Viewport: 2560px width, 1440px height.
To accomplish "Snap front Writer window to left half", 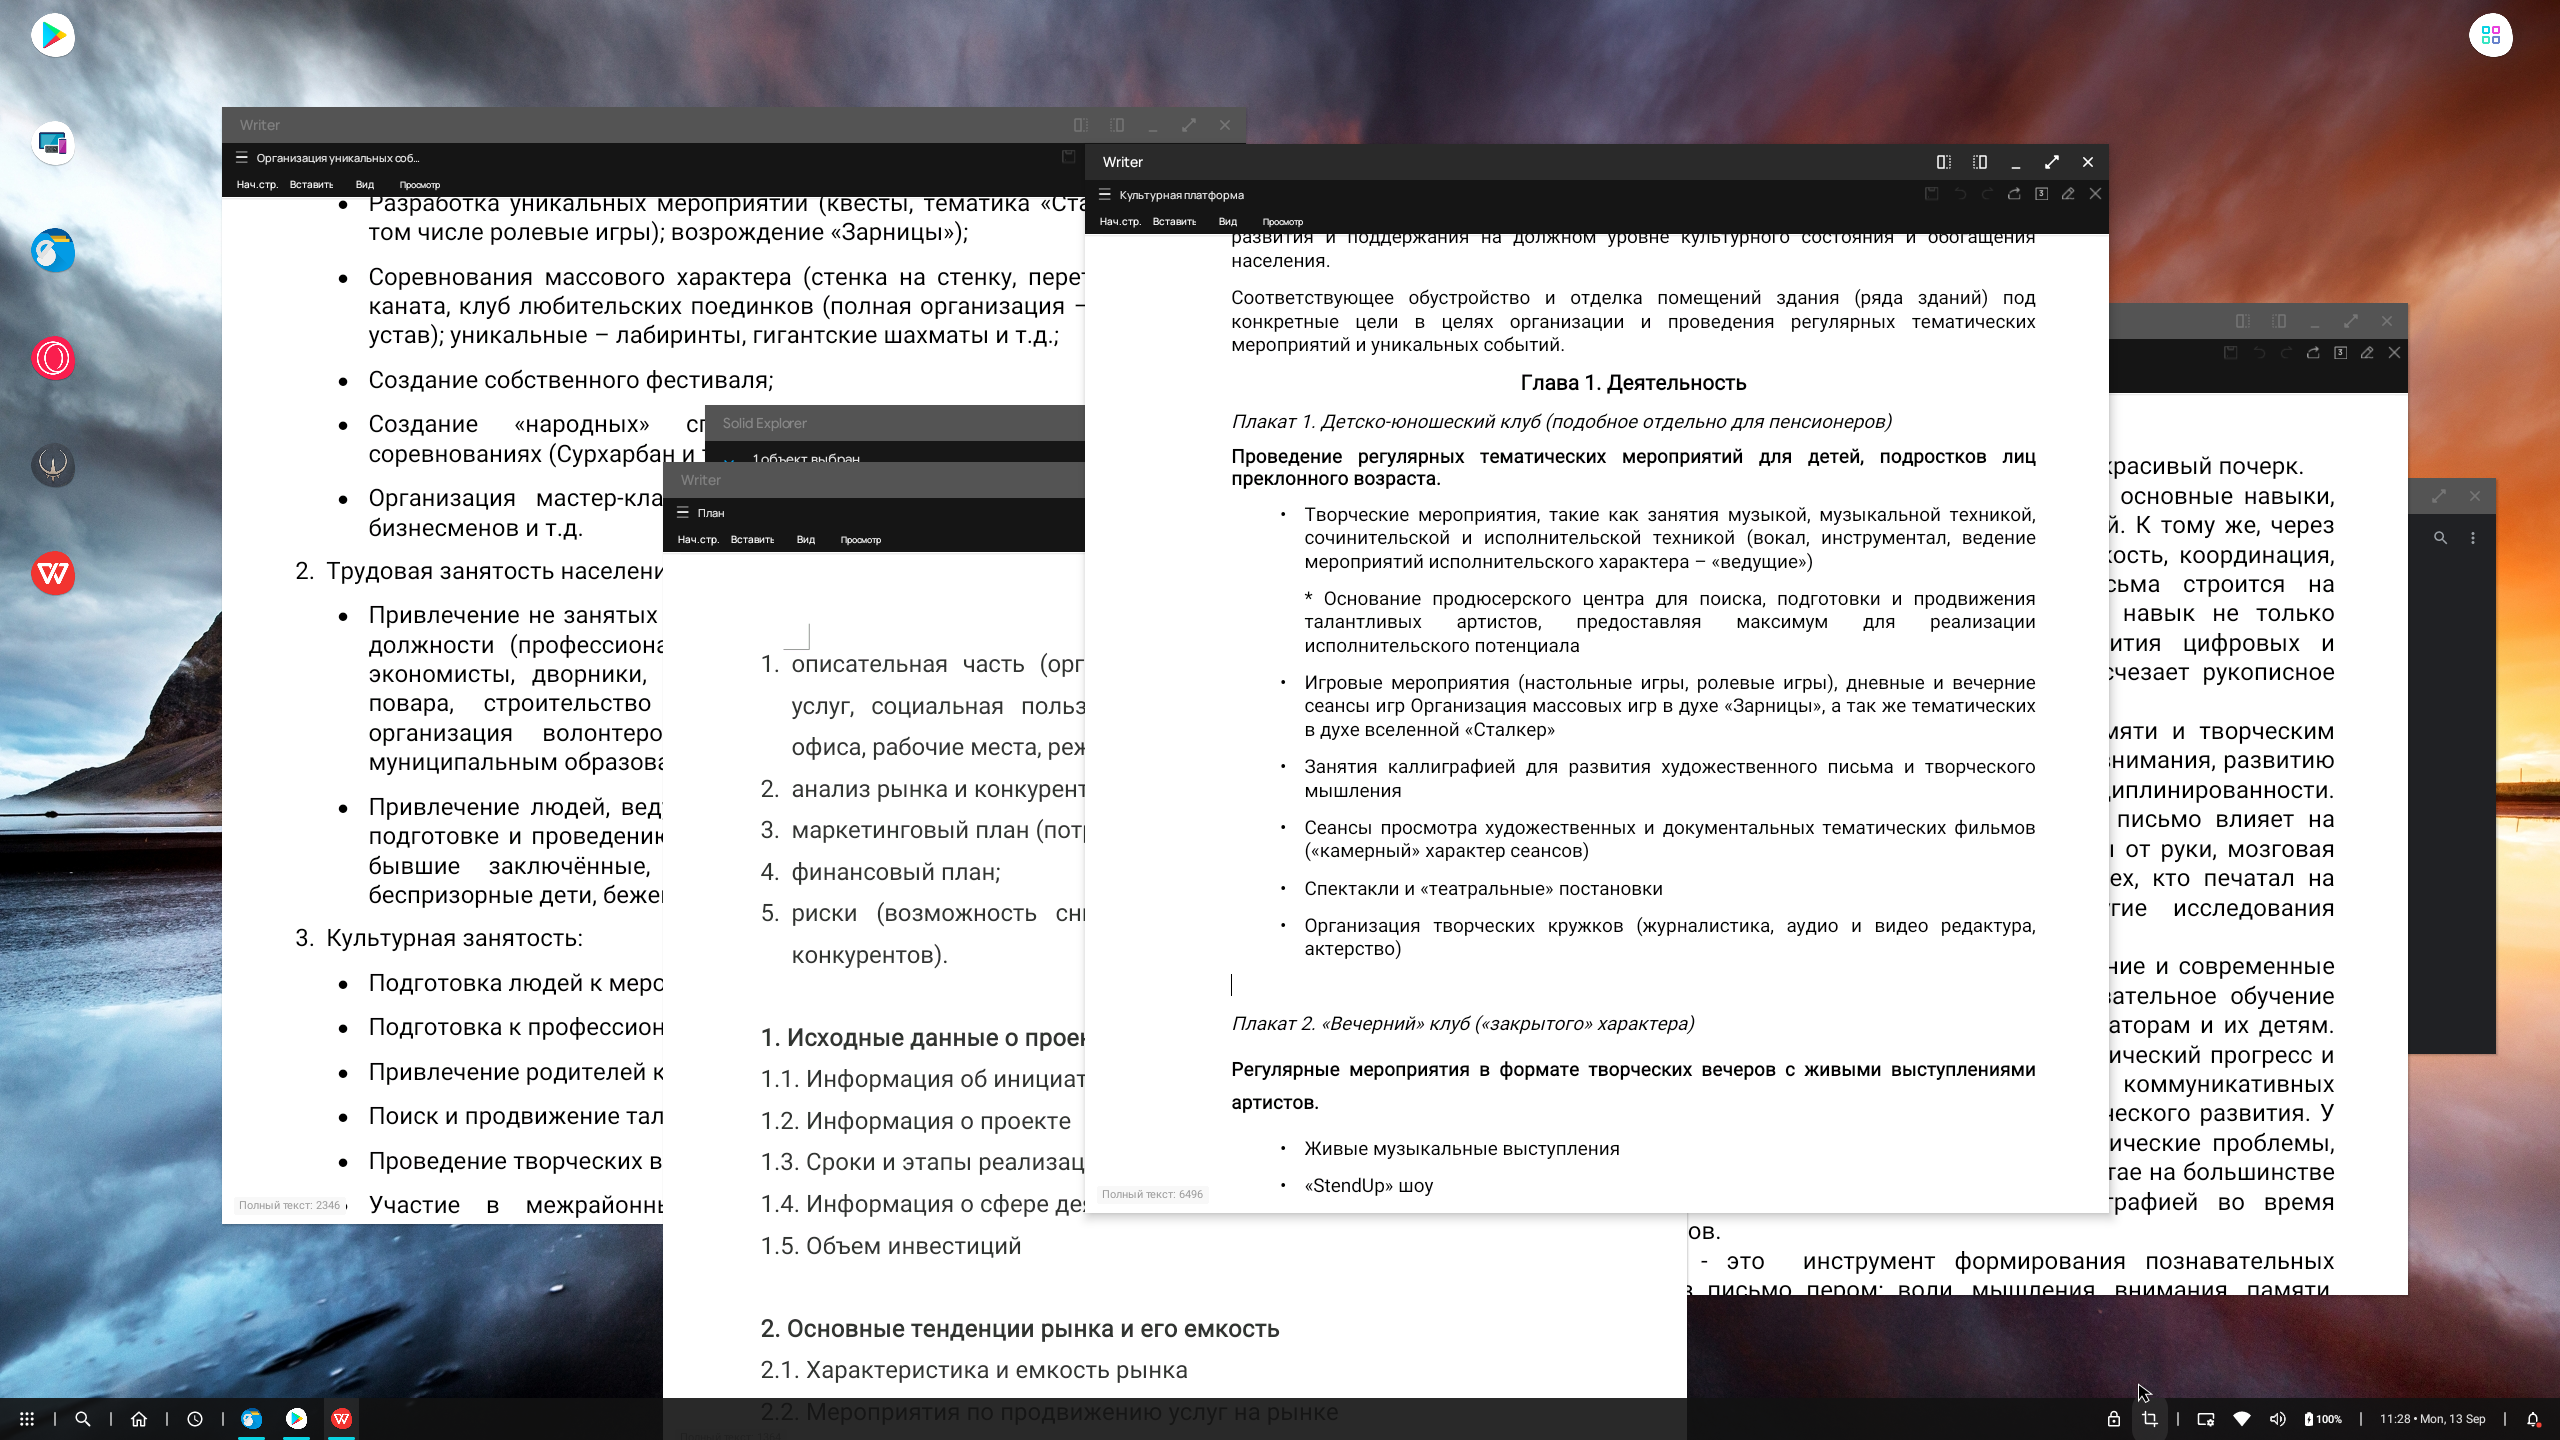I will pos(1944,162).
